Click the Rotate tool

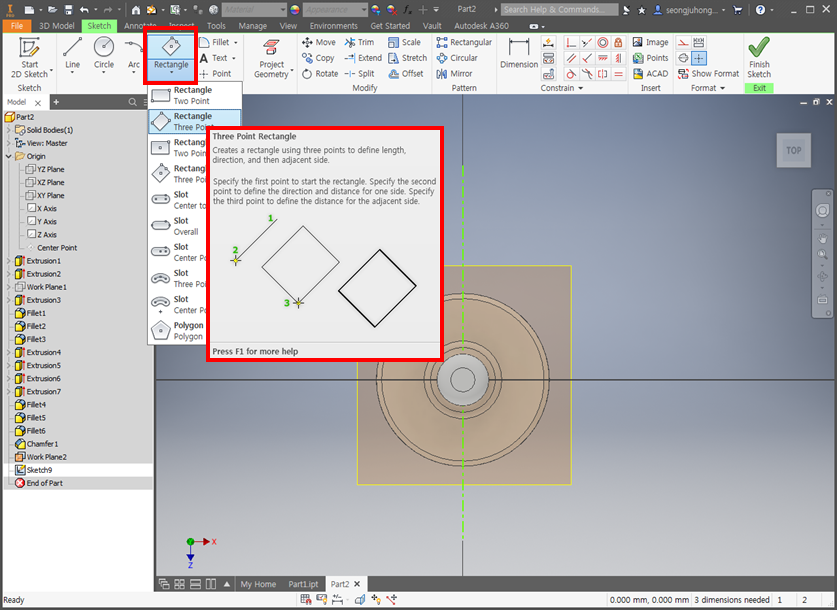coord(320,74)
